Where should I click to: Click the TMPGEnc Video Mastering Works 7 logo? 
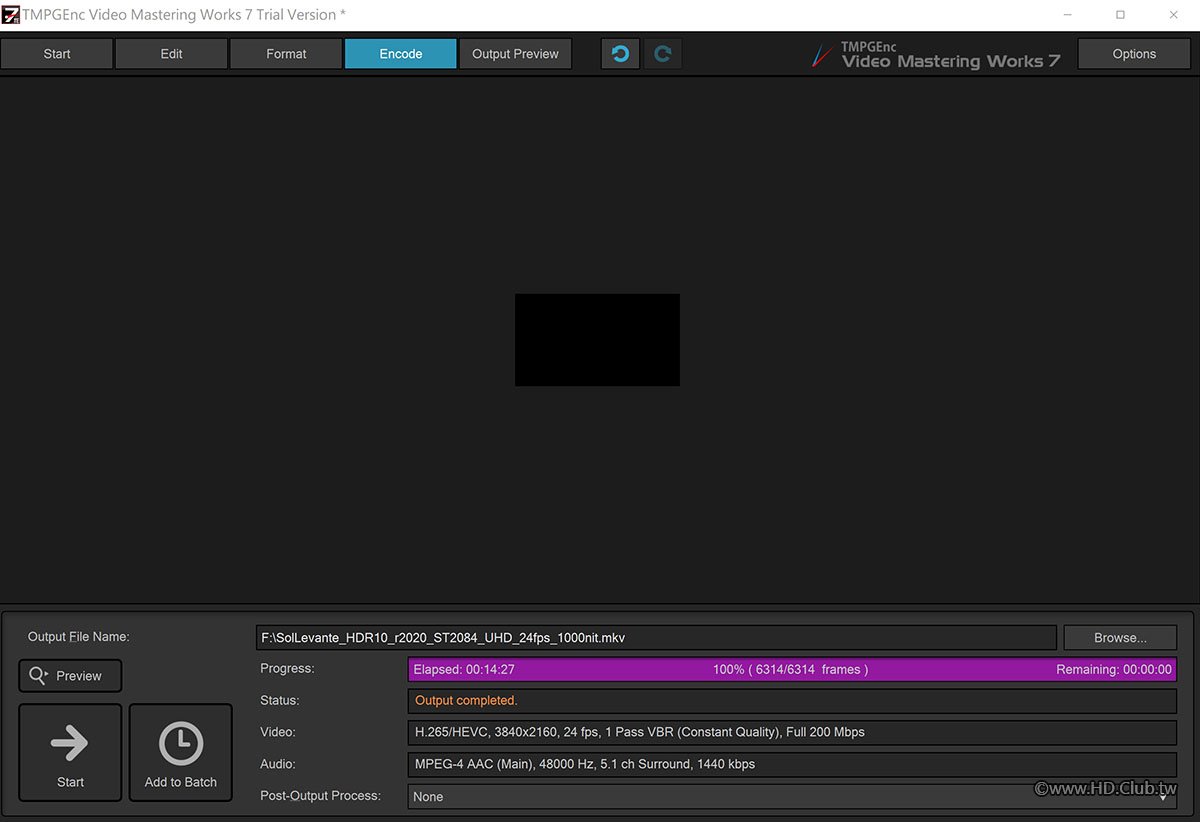(x=936, y=55)
